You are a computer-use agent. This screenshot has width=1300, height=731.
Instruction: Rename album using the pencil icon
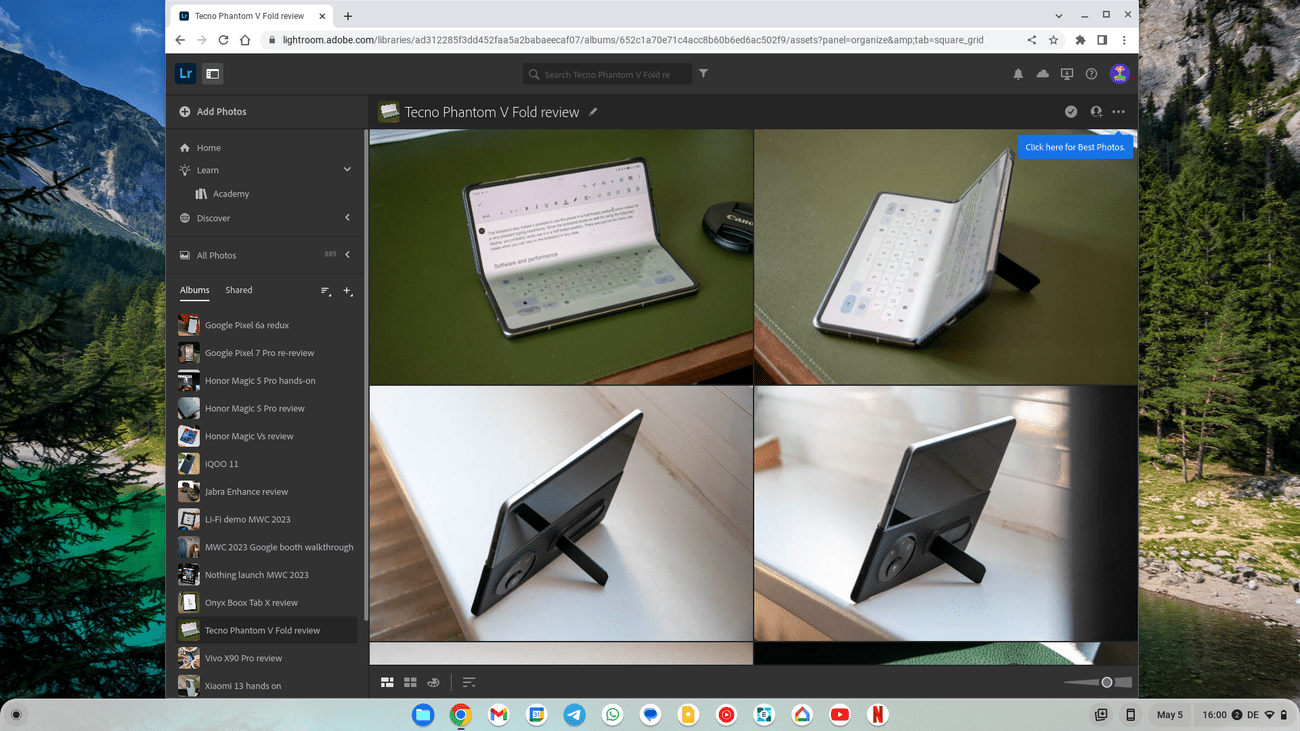(x=593, y=112)
